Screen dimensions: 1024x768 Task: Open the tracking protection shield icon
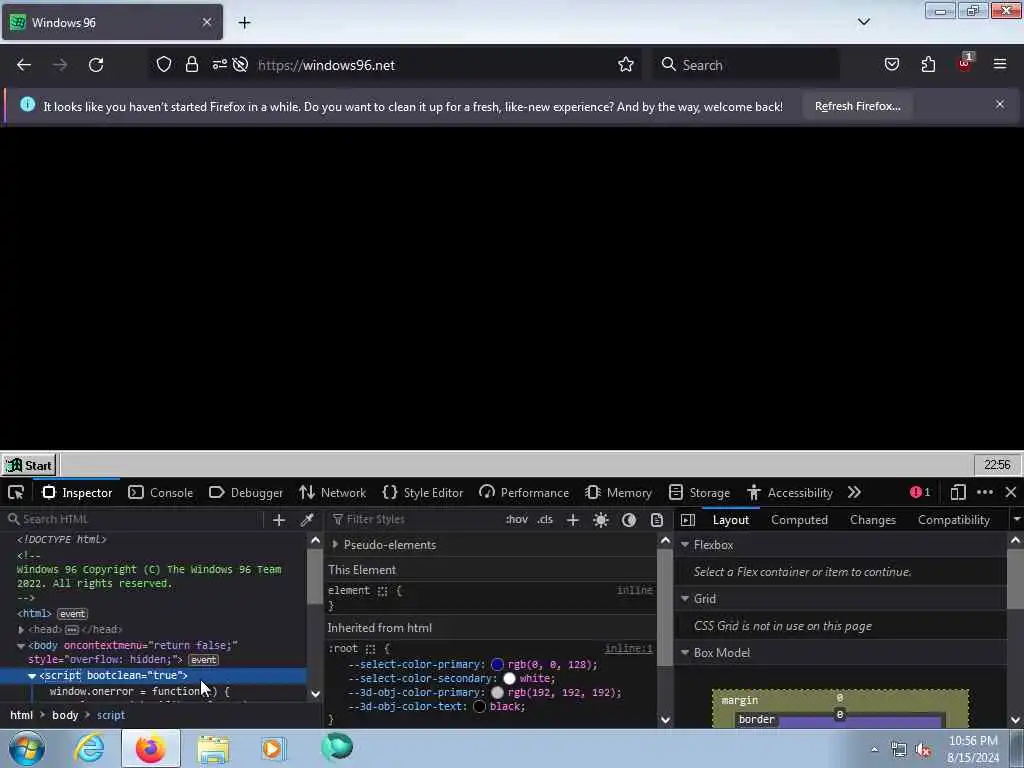[x=164, y=65]
